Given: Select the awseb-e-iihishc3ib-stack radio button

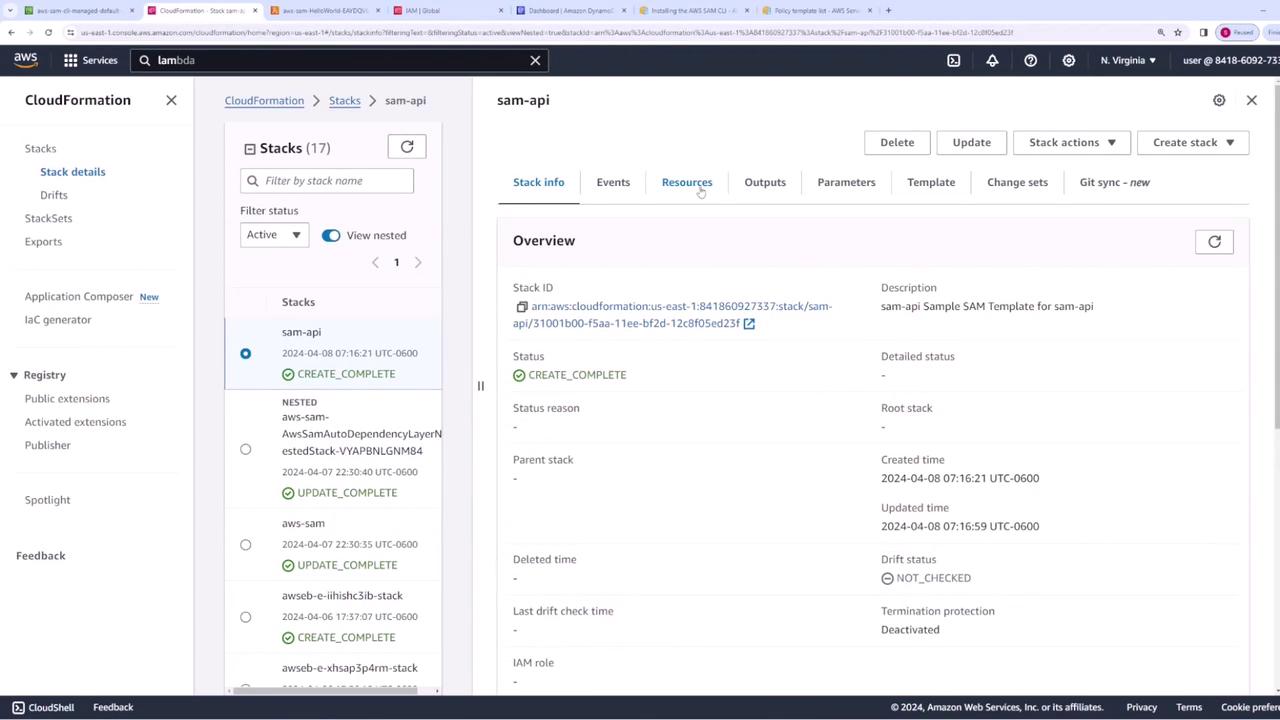Looking at the screenshot, I should (246, 616).
